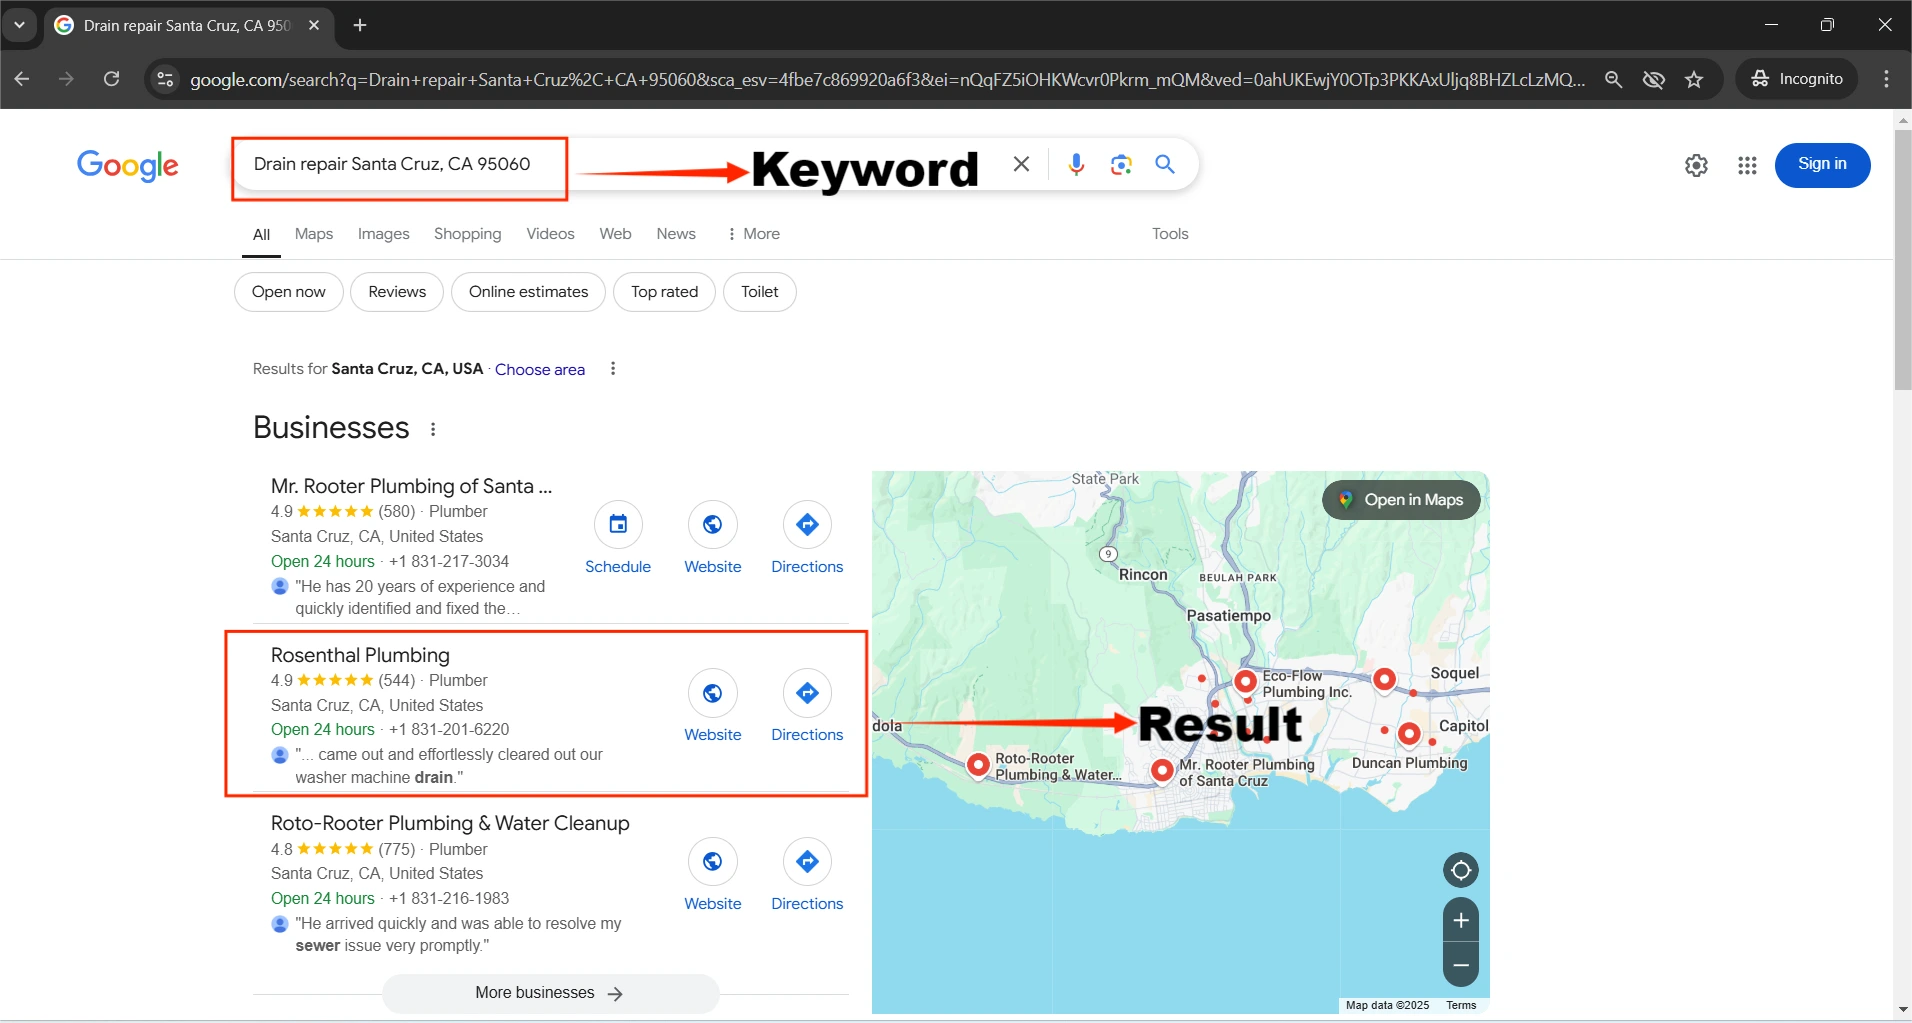Click the Roto-Rooter map pin
The width and height of the screenshot is (1912, 1023).
978,765
